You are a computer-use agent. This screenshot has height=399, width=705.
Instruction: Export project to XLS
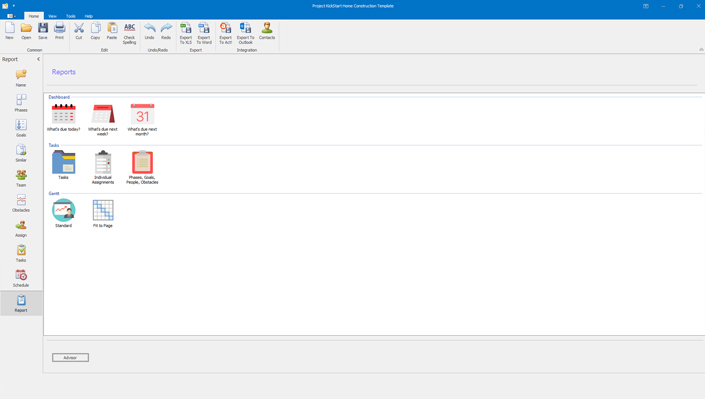[x=186, y=33]
